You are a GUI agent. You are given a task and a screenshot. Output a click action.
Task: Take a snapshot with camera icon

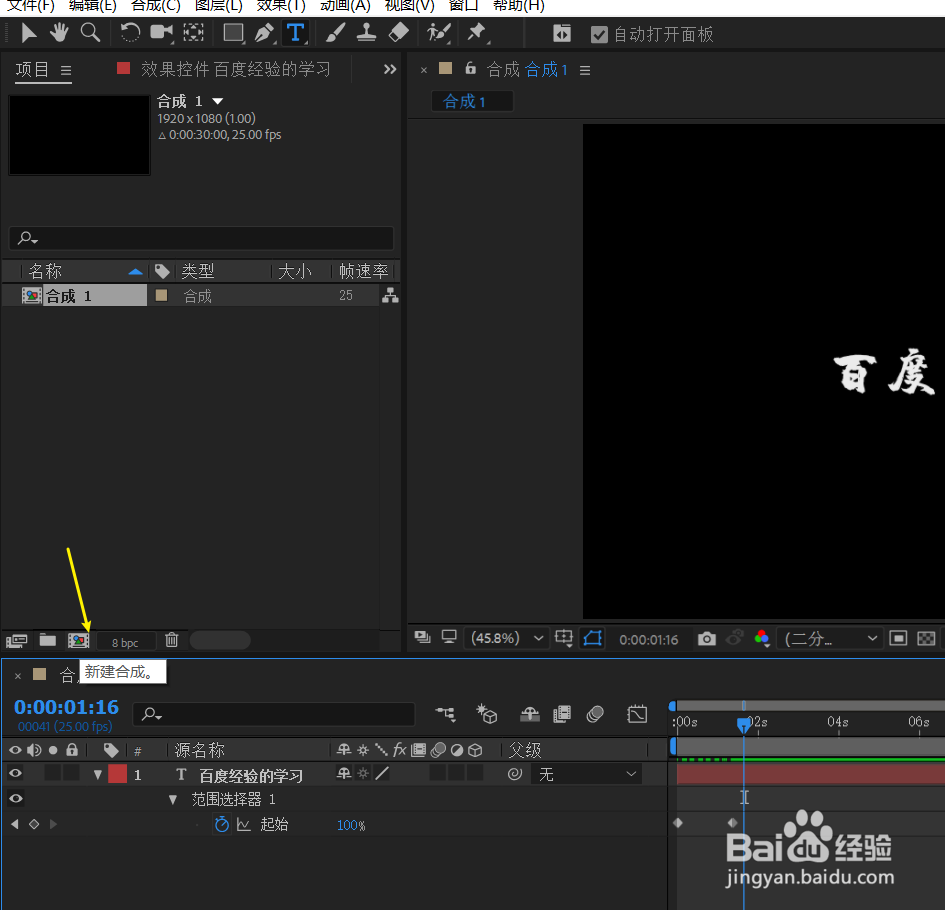click(x=706, y=638)
